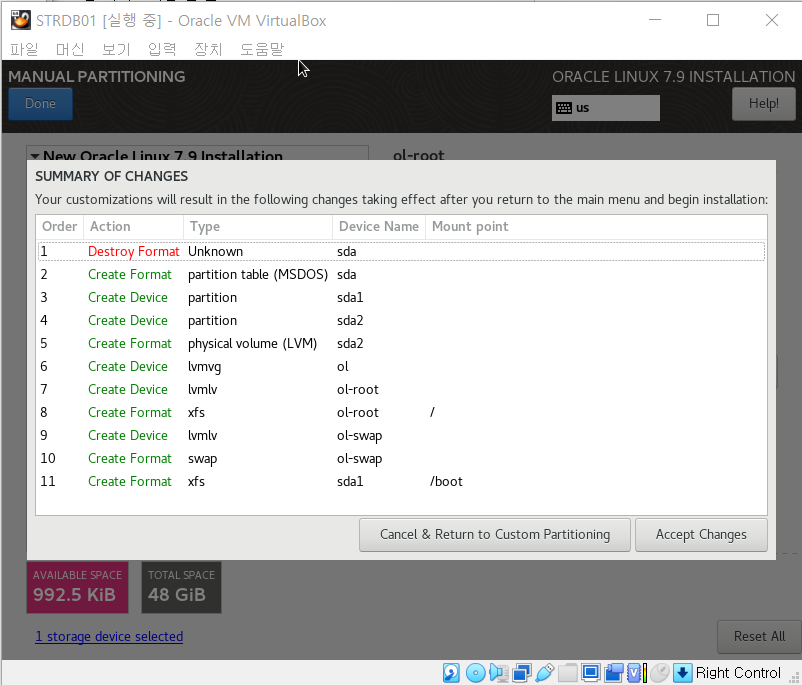This screenshot has height=685, width=802.
Task: Click the keyboard layout icon beside us
Action: click(564, 108)
